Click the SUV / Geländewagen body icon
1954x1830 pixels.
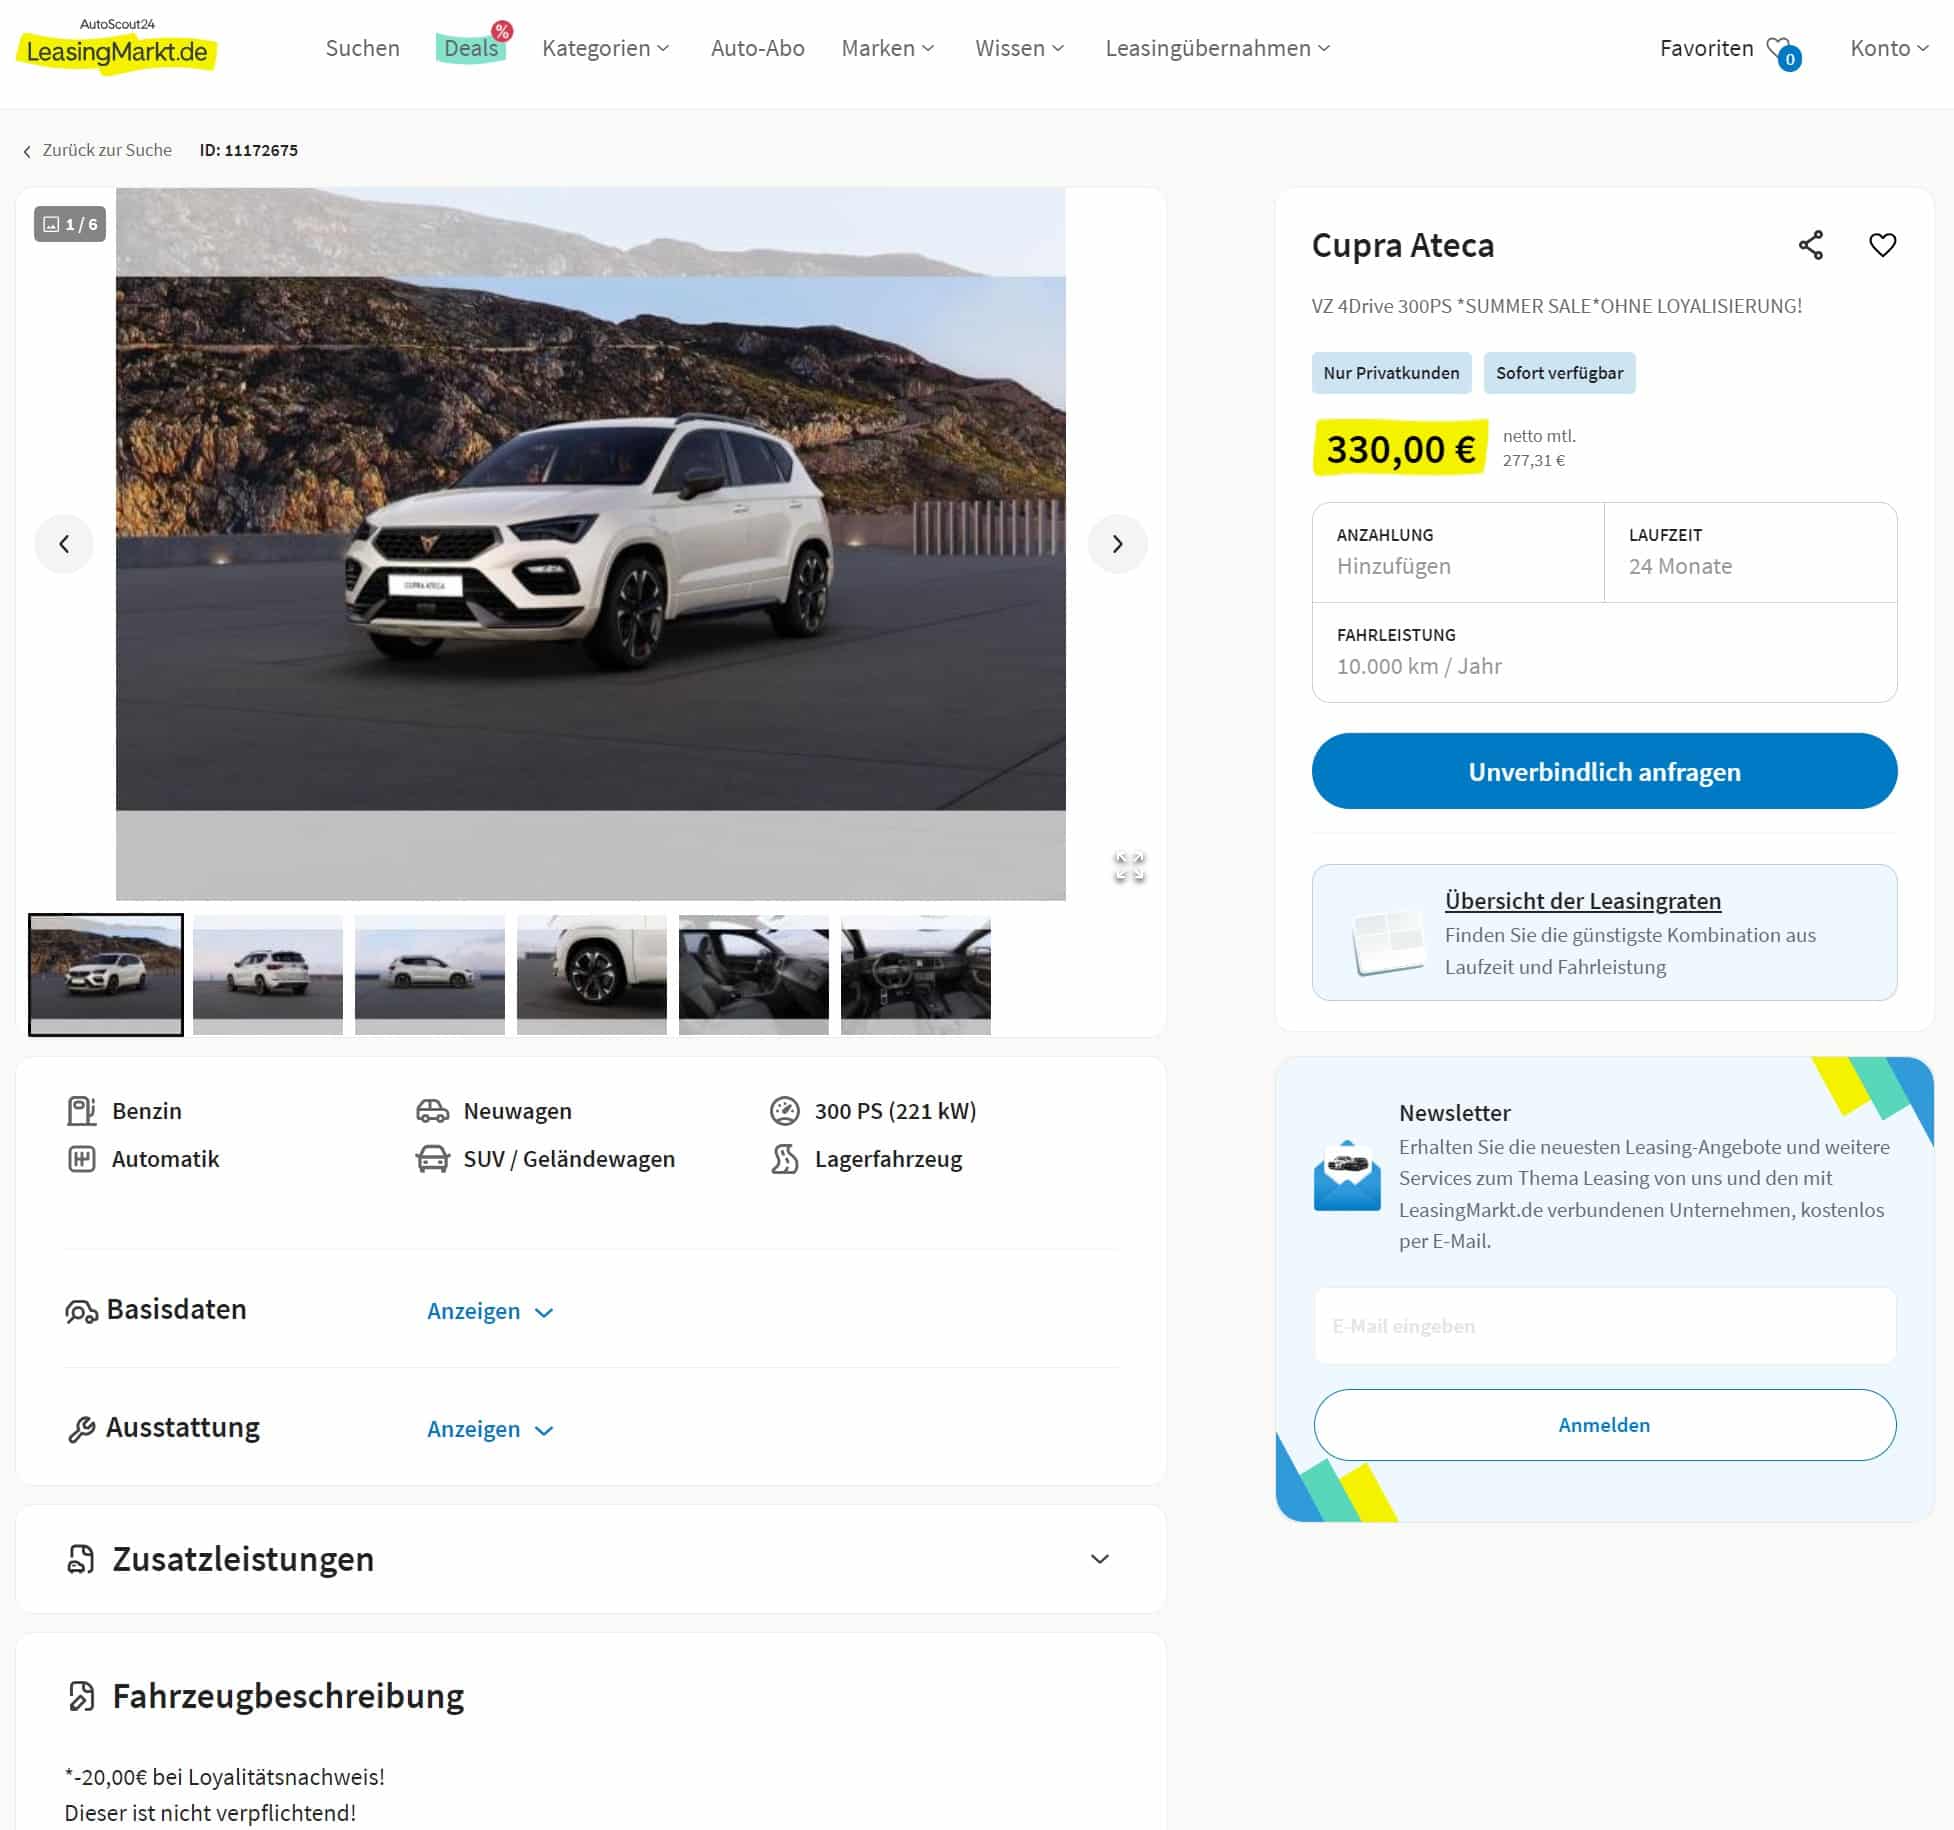point(432,1159)
